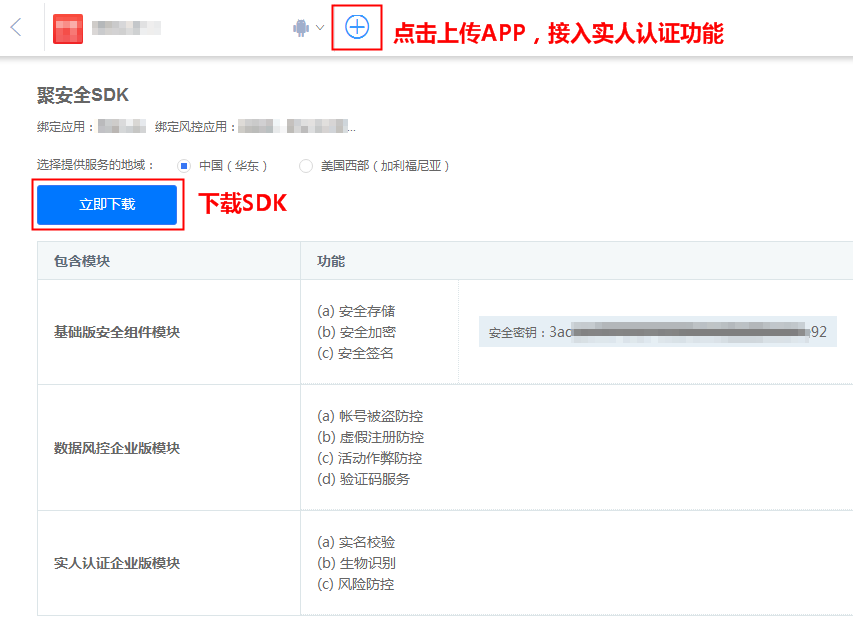This screenshot has width=853, height=621.
Task: Click the 绑定应用 label
Action: 65,127
